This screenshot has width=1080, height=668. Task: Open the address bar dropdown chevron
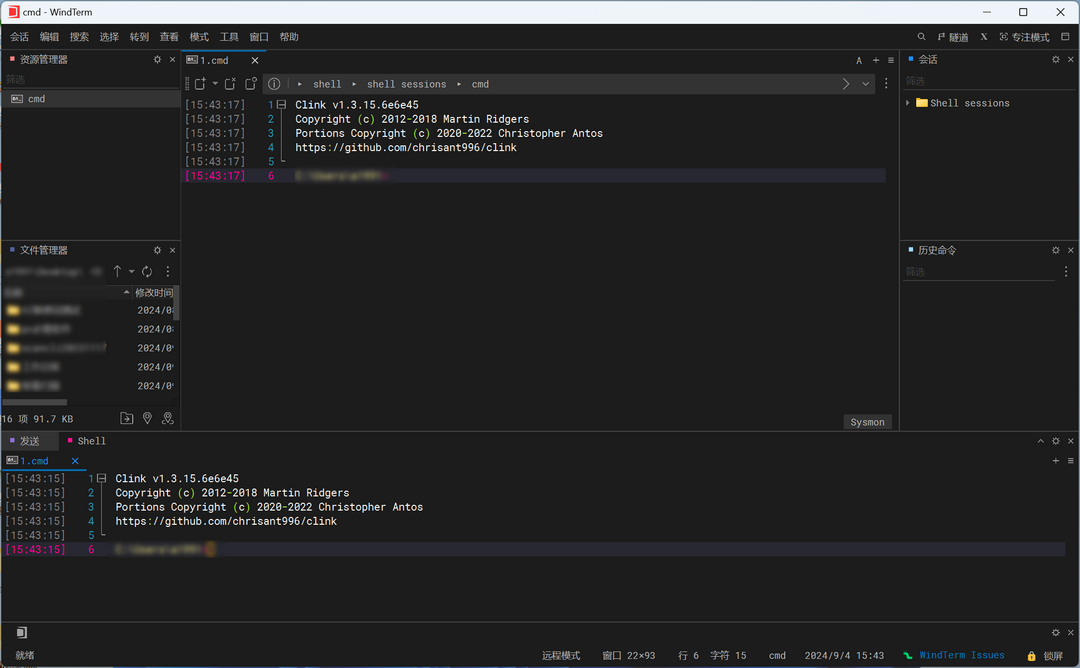click(866, 84)
